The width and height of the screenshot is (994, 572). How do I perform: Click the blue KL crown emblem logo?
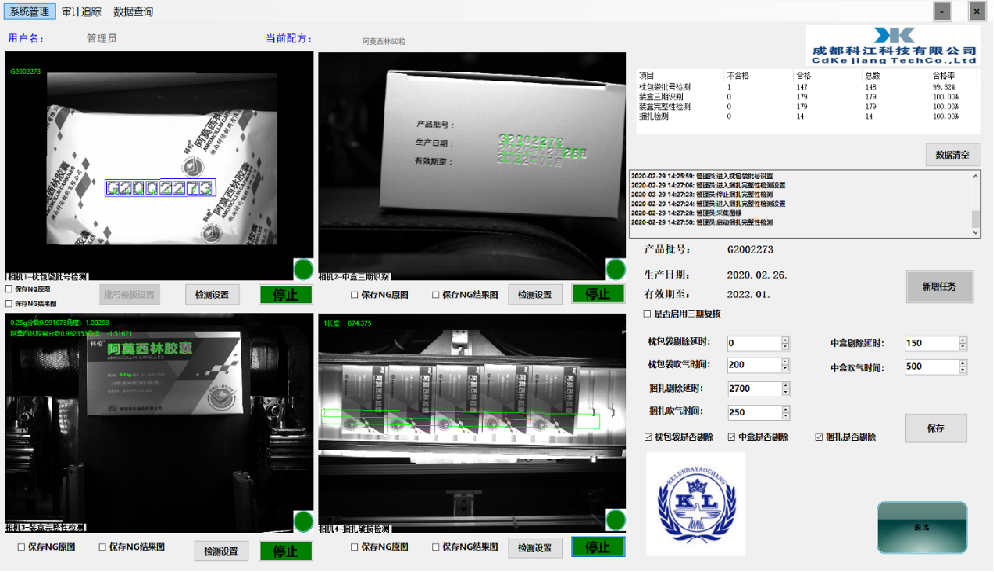coord(696,504)
